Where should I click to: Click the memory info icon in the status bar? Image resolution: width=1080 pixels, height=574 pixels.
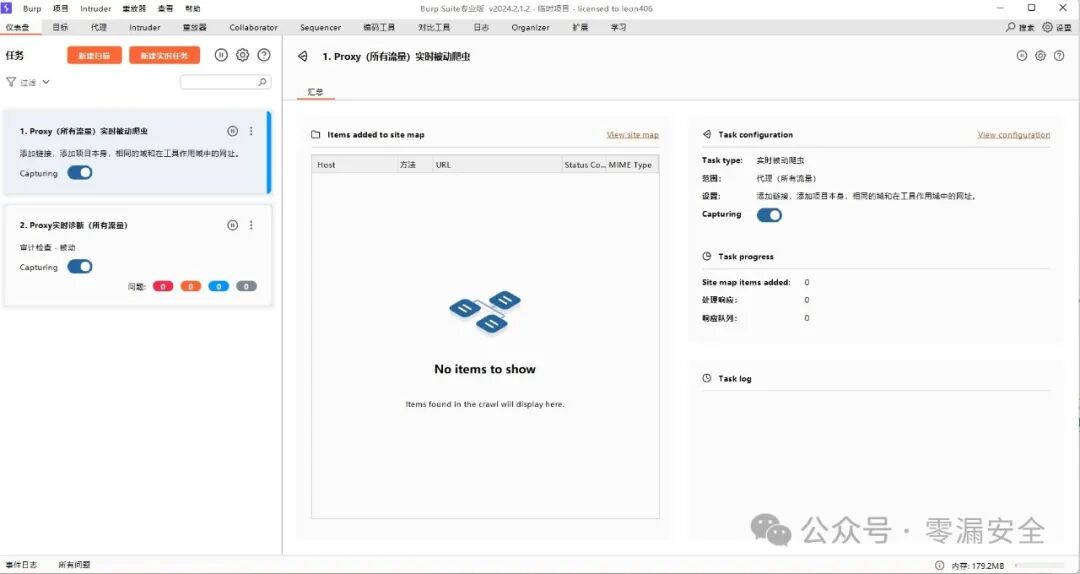939,565
